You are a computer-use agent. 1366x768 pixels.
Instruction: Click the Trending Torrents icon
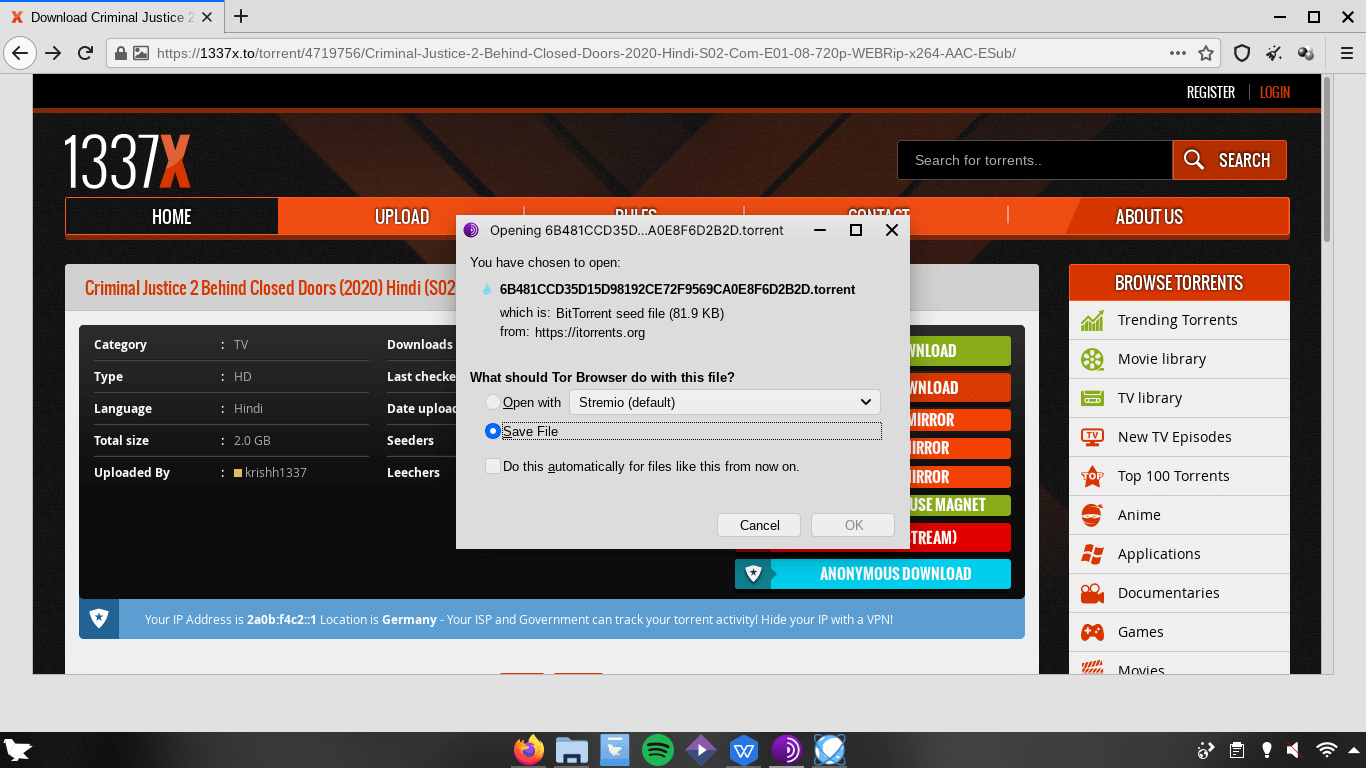[x=1092, y=320]
